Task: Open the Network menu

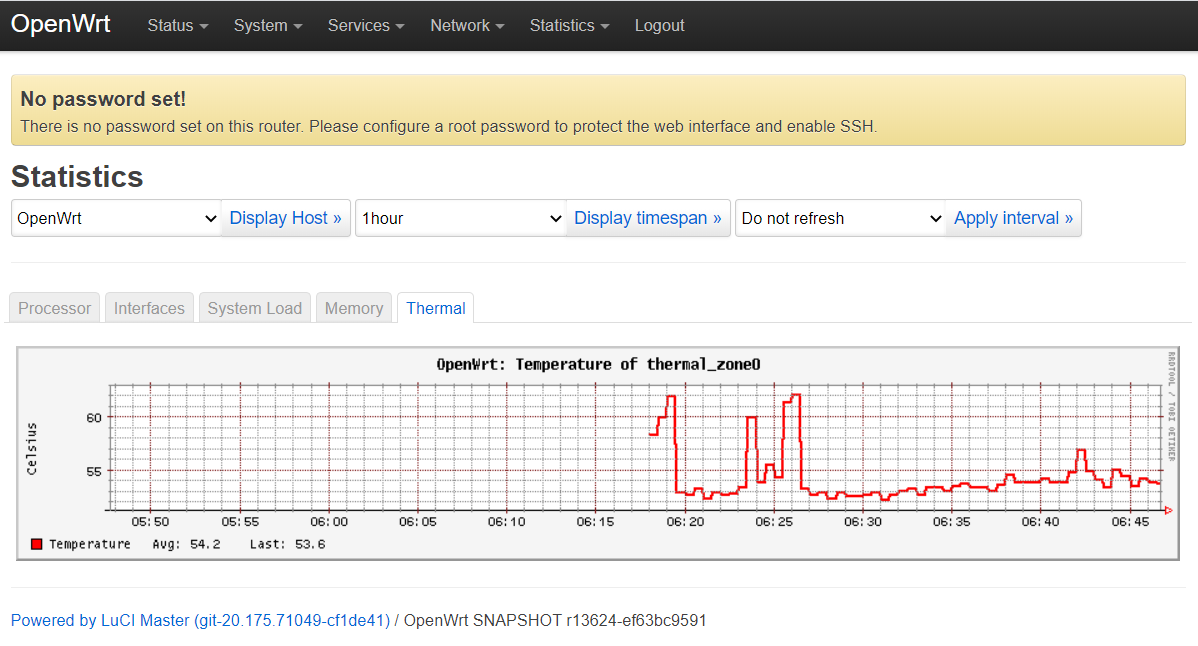Action: pos(467,25)
